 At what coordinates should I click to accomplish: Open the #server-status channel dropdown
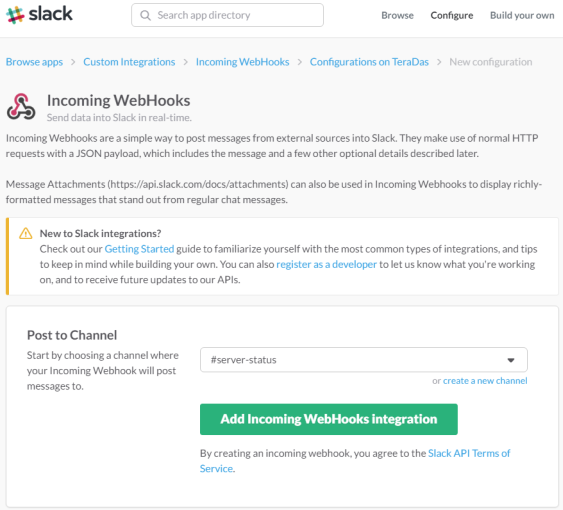point(364,360)
